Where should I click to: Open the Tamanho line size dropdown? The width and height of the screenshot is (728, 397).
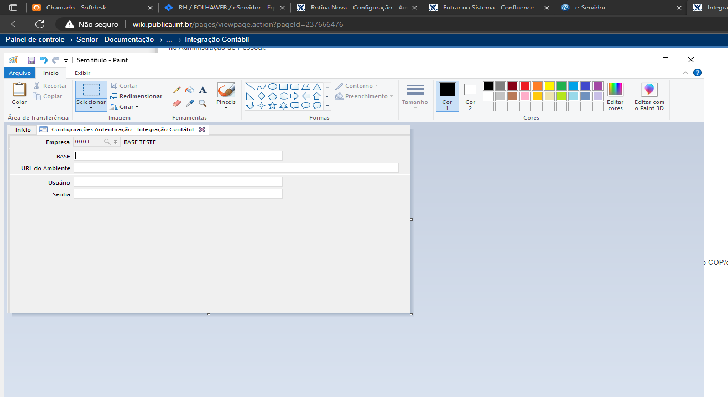pyautogui.click(x=415, y=96)
